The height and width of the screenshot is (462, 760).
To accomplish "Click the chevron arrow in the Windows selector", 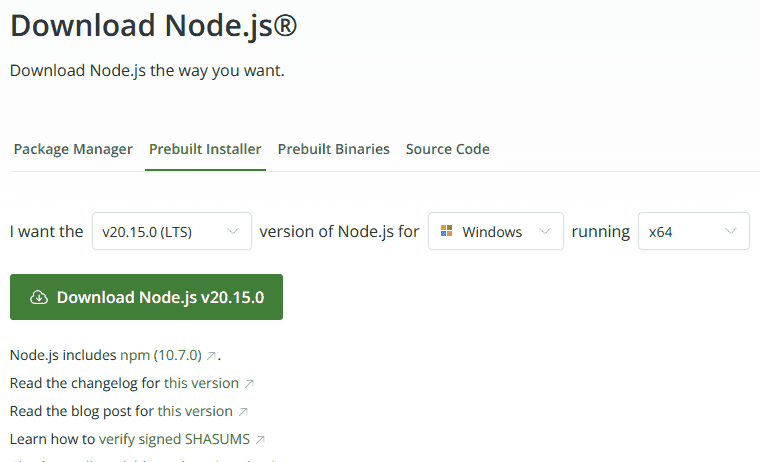I will (x=545, y=231).
